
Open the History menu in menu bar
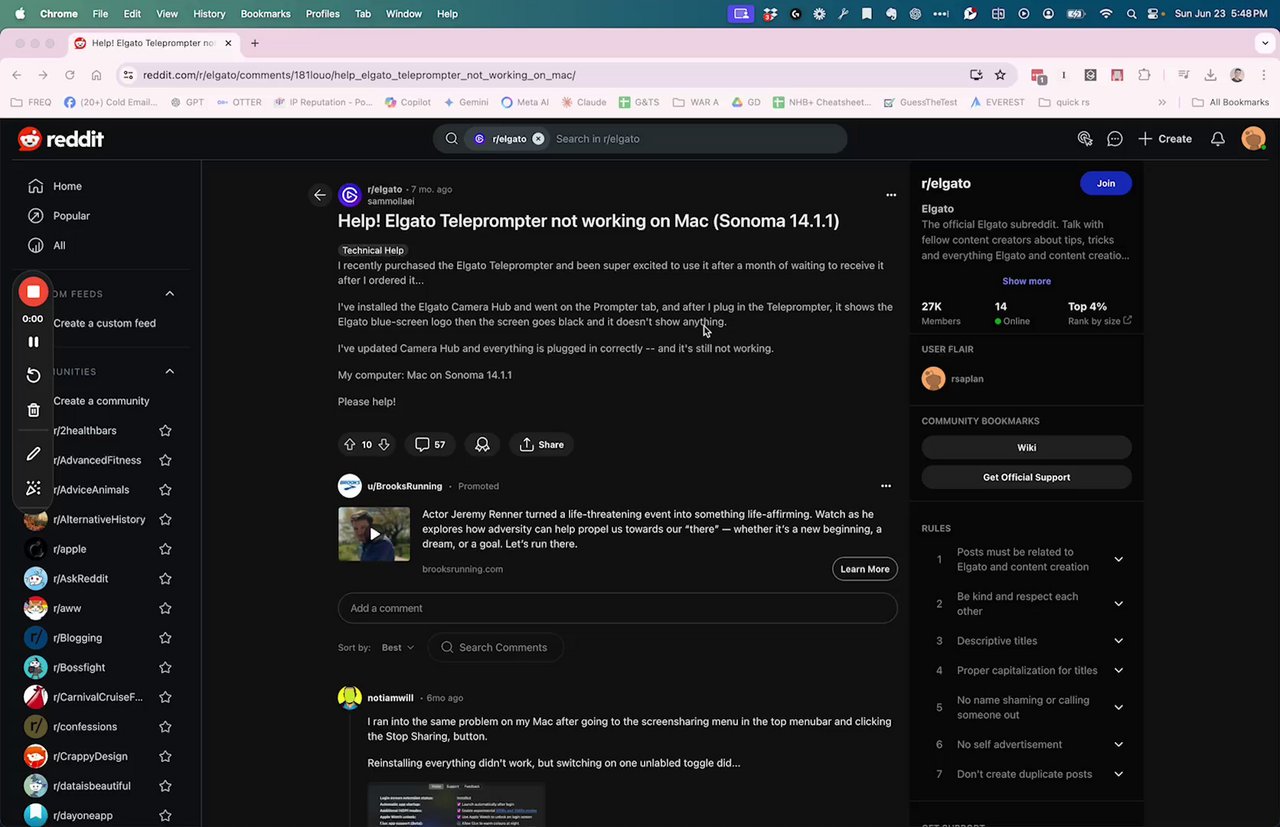tap(209, 14)
